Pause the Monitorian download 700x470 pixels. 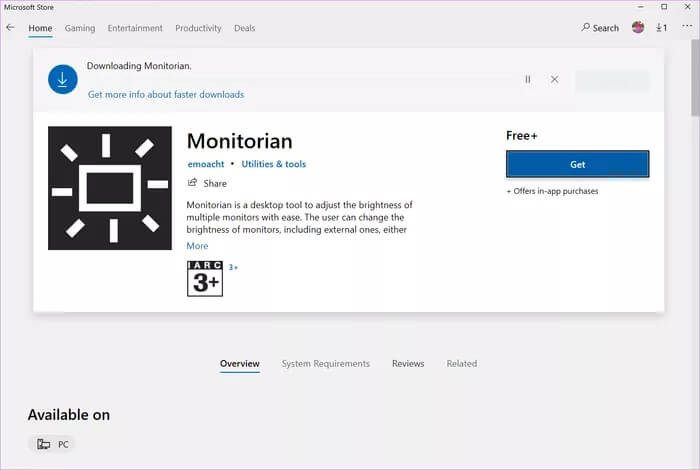coord(528,79)
